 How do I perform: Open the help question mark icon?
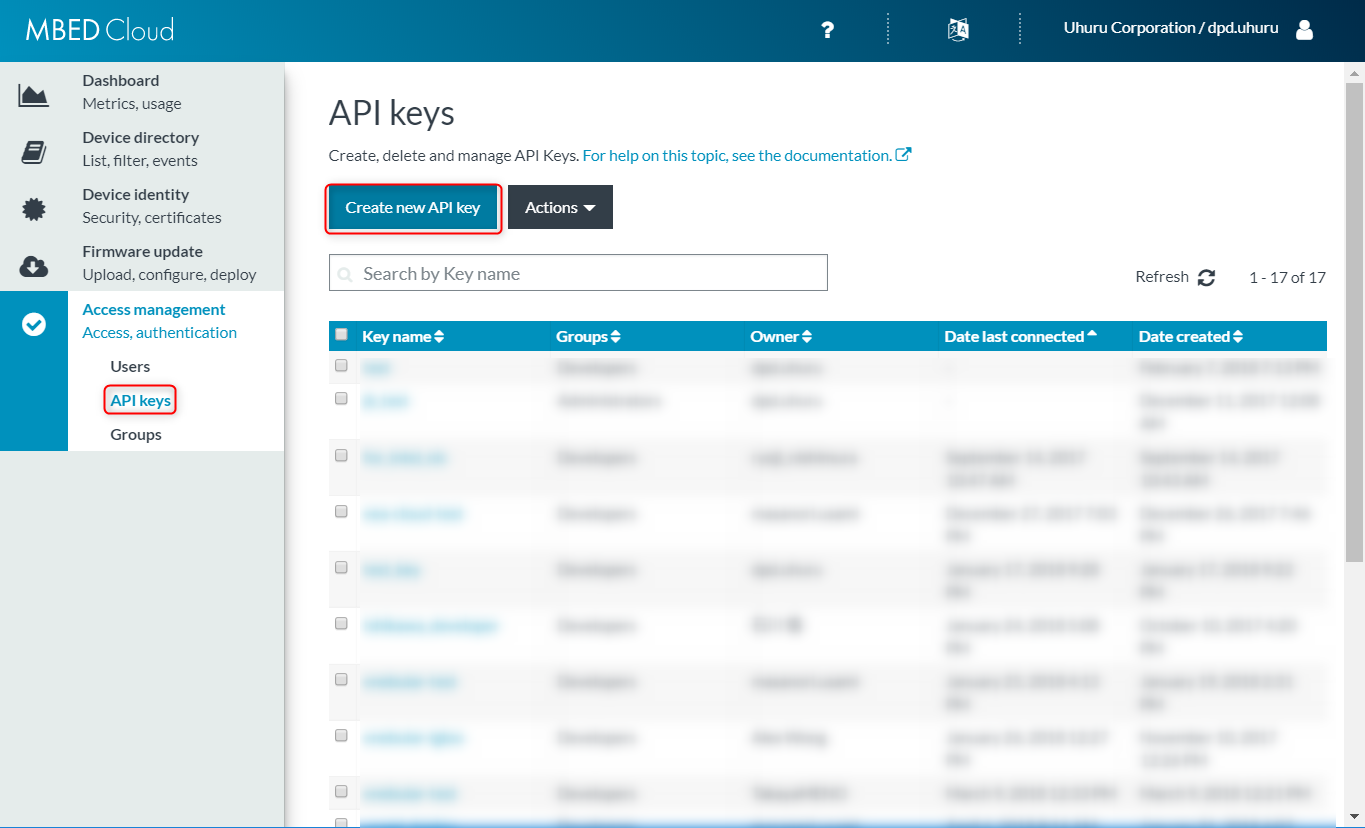pyautogui.click(x=827, y=30)
